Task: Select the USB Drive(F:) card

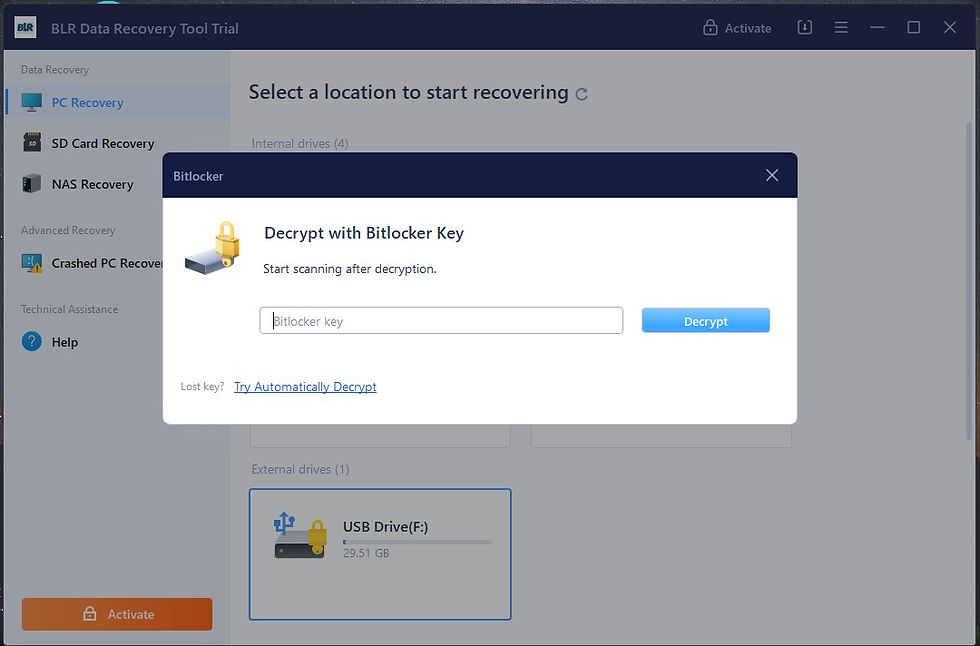Action: [x=380, y=554]
